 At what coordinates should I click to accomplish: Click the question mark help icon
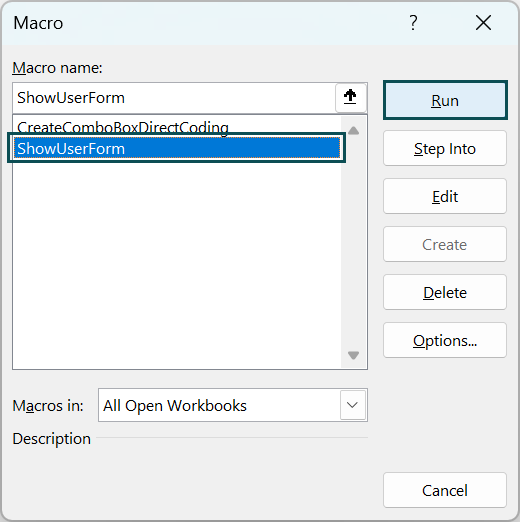[x=413, y=23]
